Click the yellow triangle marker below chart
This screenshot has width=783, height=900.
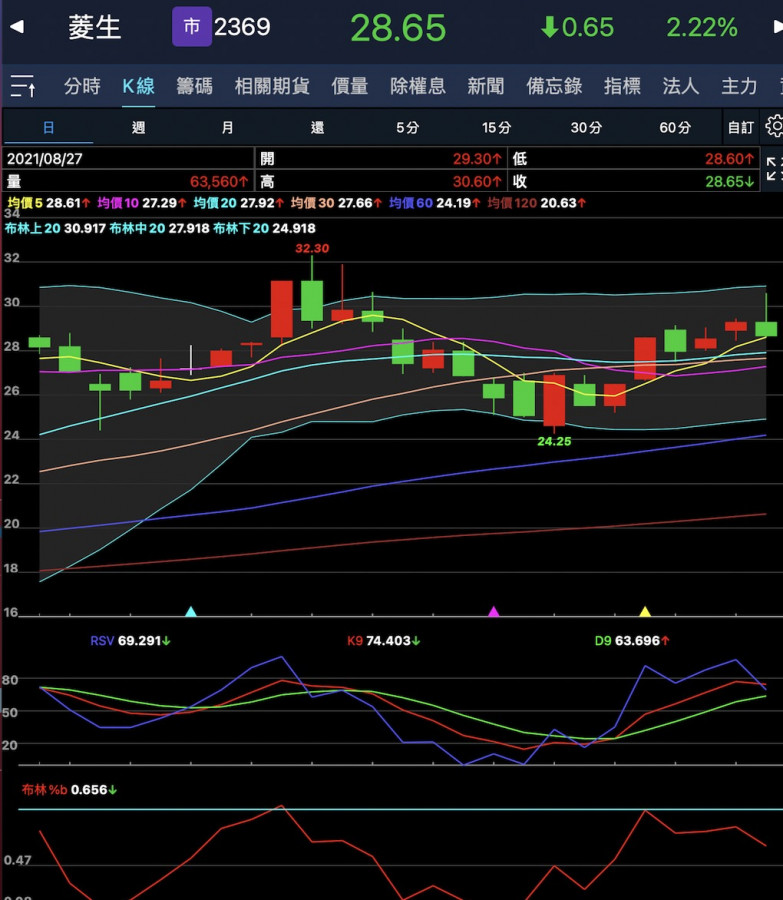[x=645, y=610]
